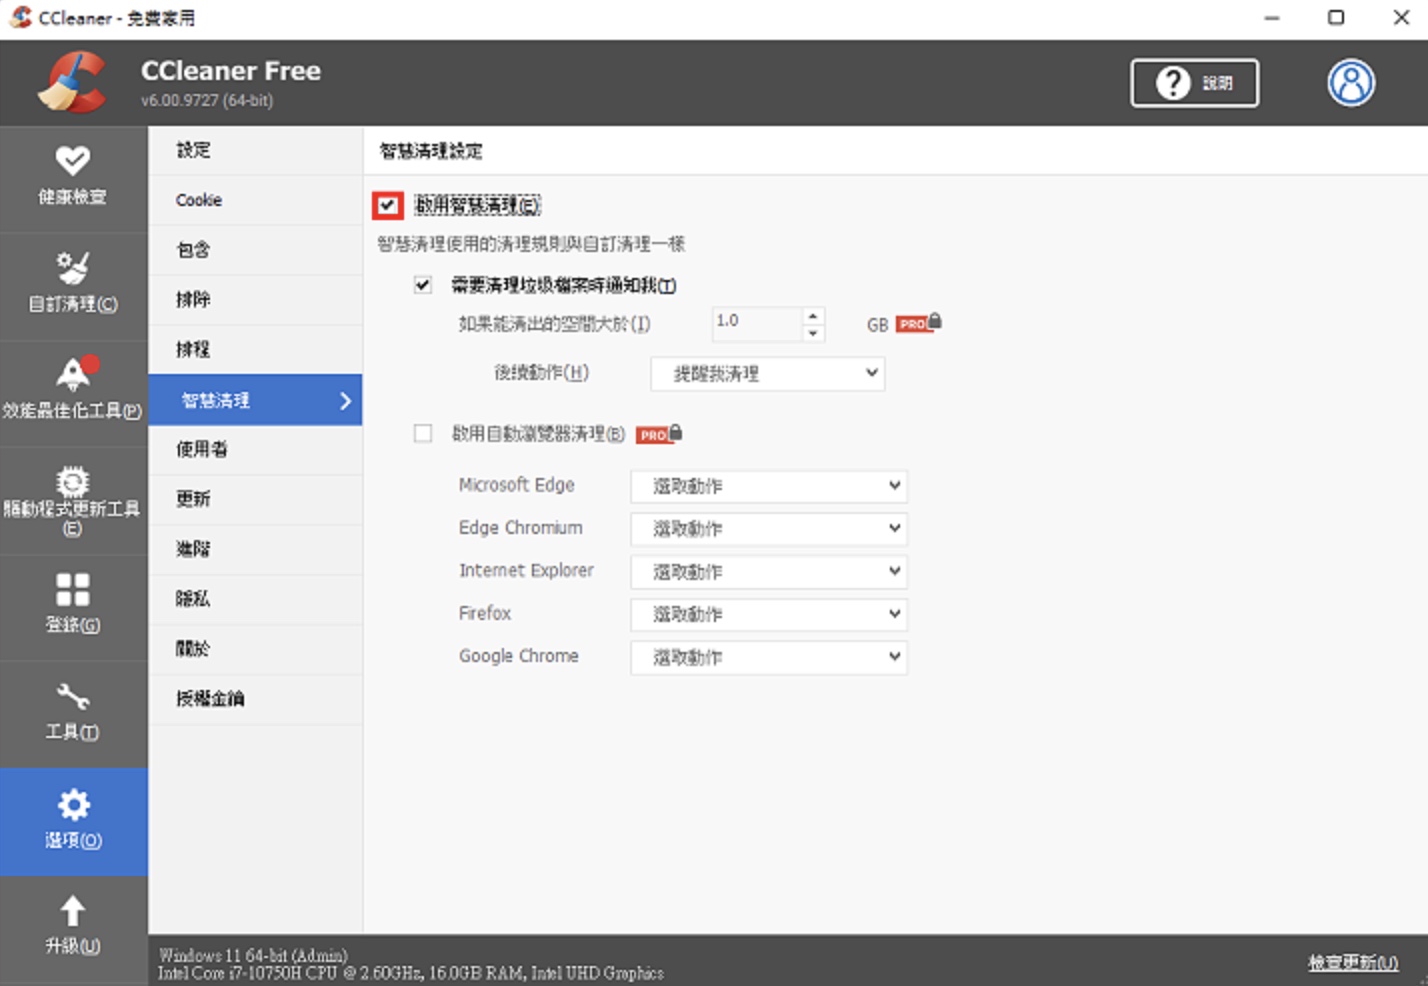This screenshot has height=986, width=1428.
Task: Open the 排除 exclude menu item
Action: pos(255,300)
